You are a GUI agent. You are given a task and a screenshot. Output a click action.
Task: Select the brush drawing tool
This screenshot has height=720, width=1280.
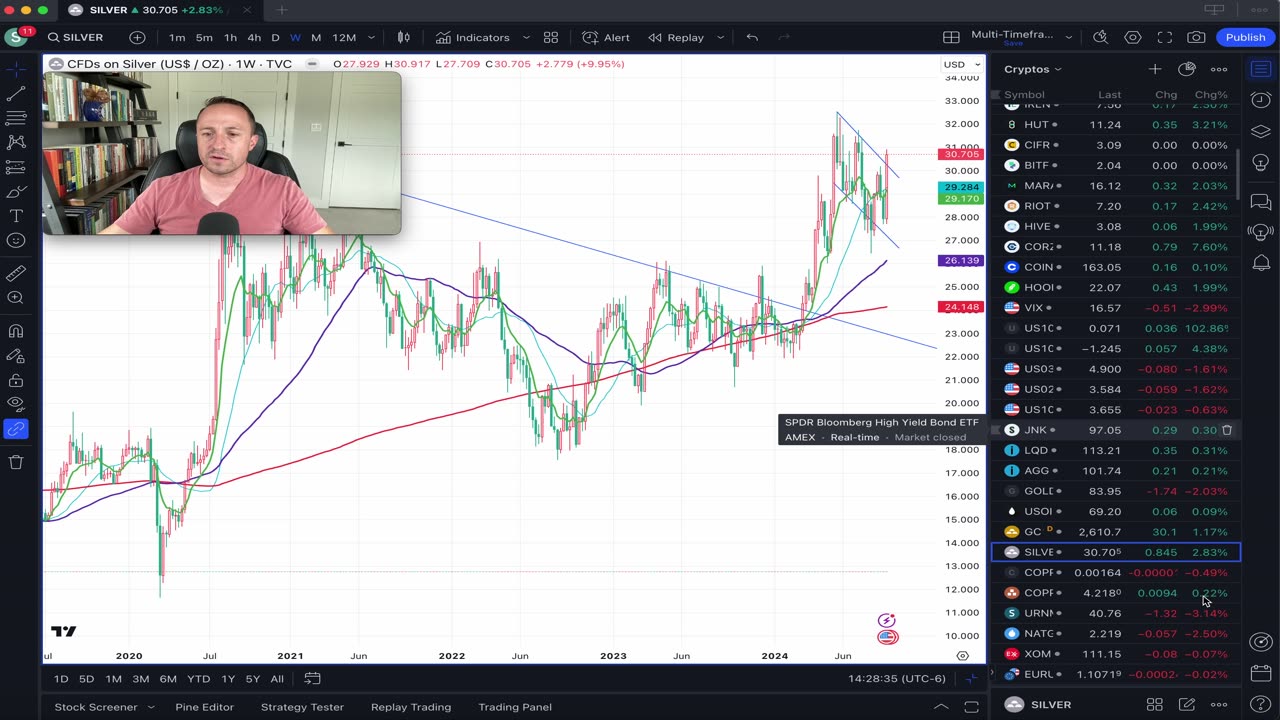[16, 192]
